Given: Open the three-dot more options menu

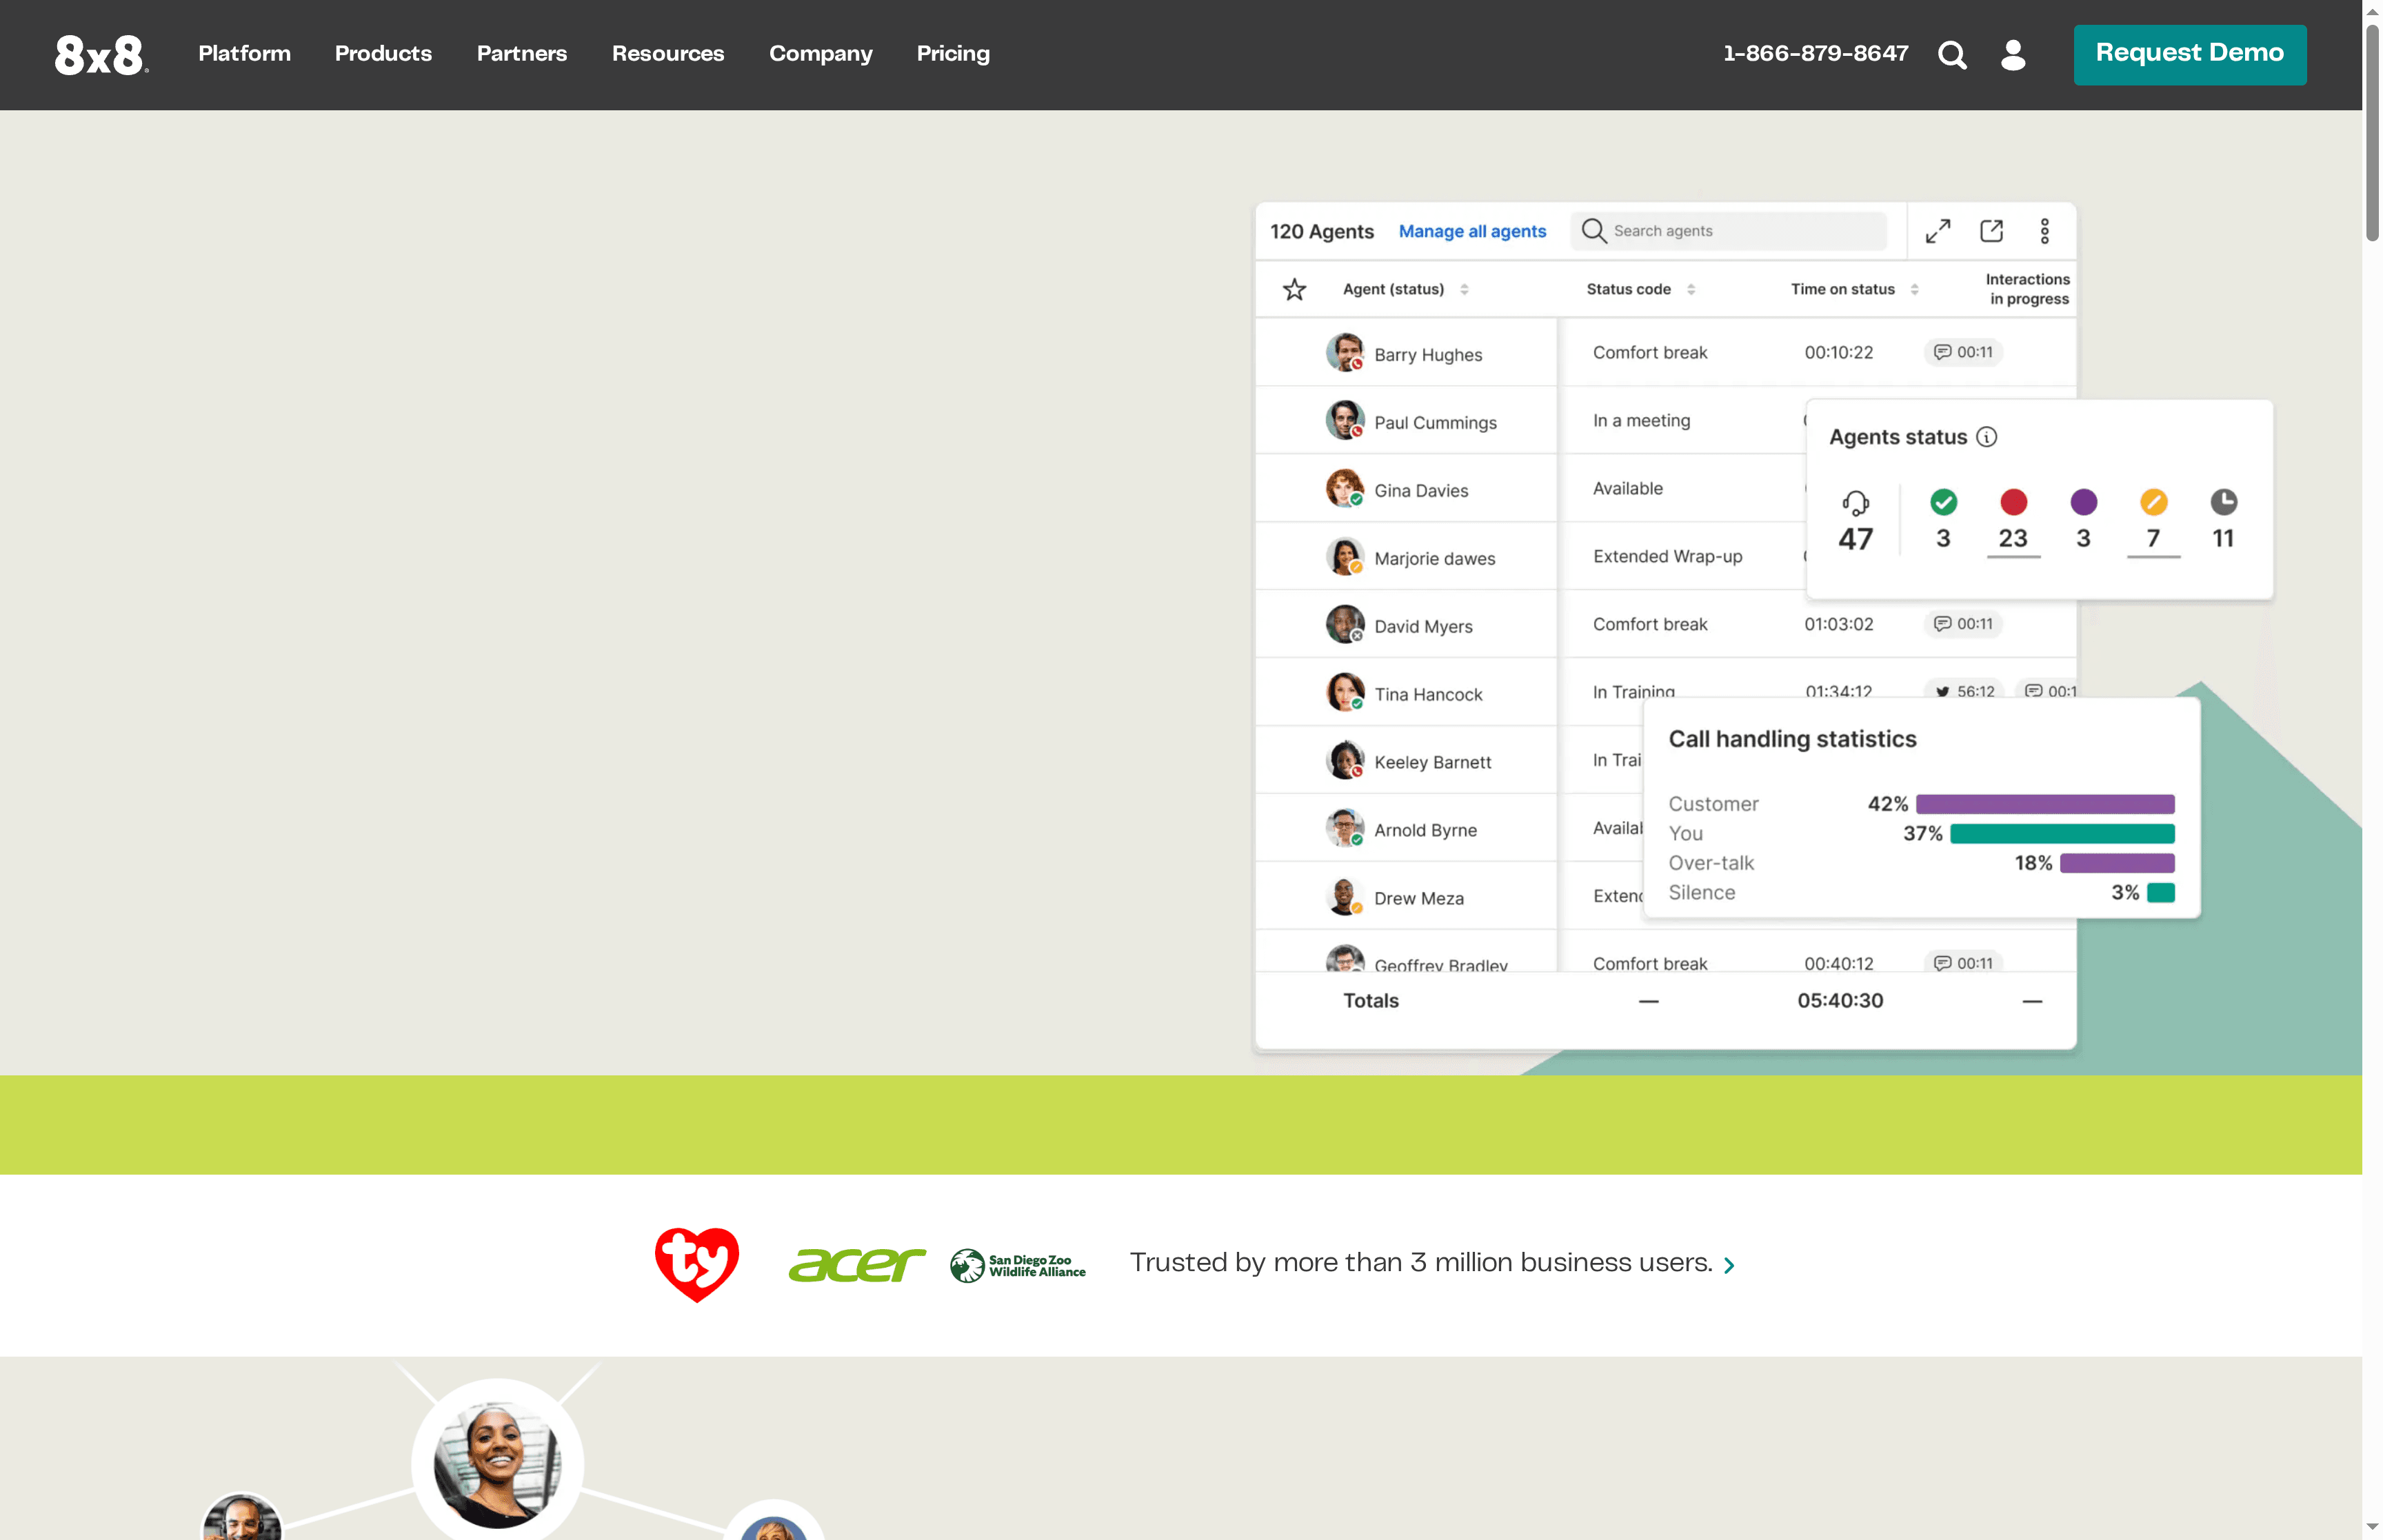Looking at the screenshot, I should [x=2044, y=231].
